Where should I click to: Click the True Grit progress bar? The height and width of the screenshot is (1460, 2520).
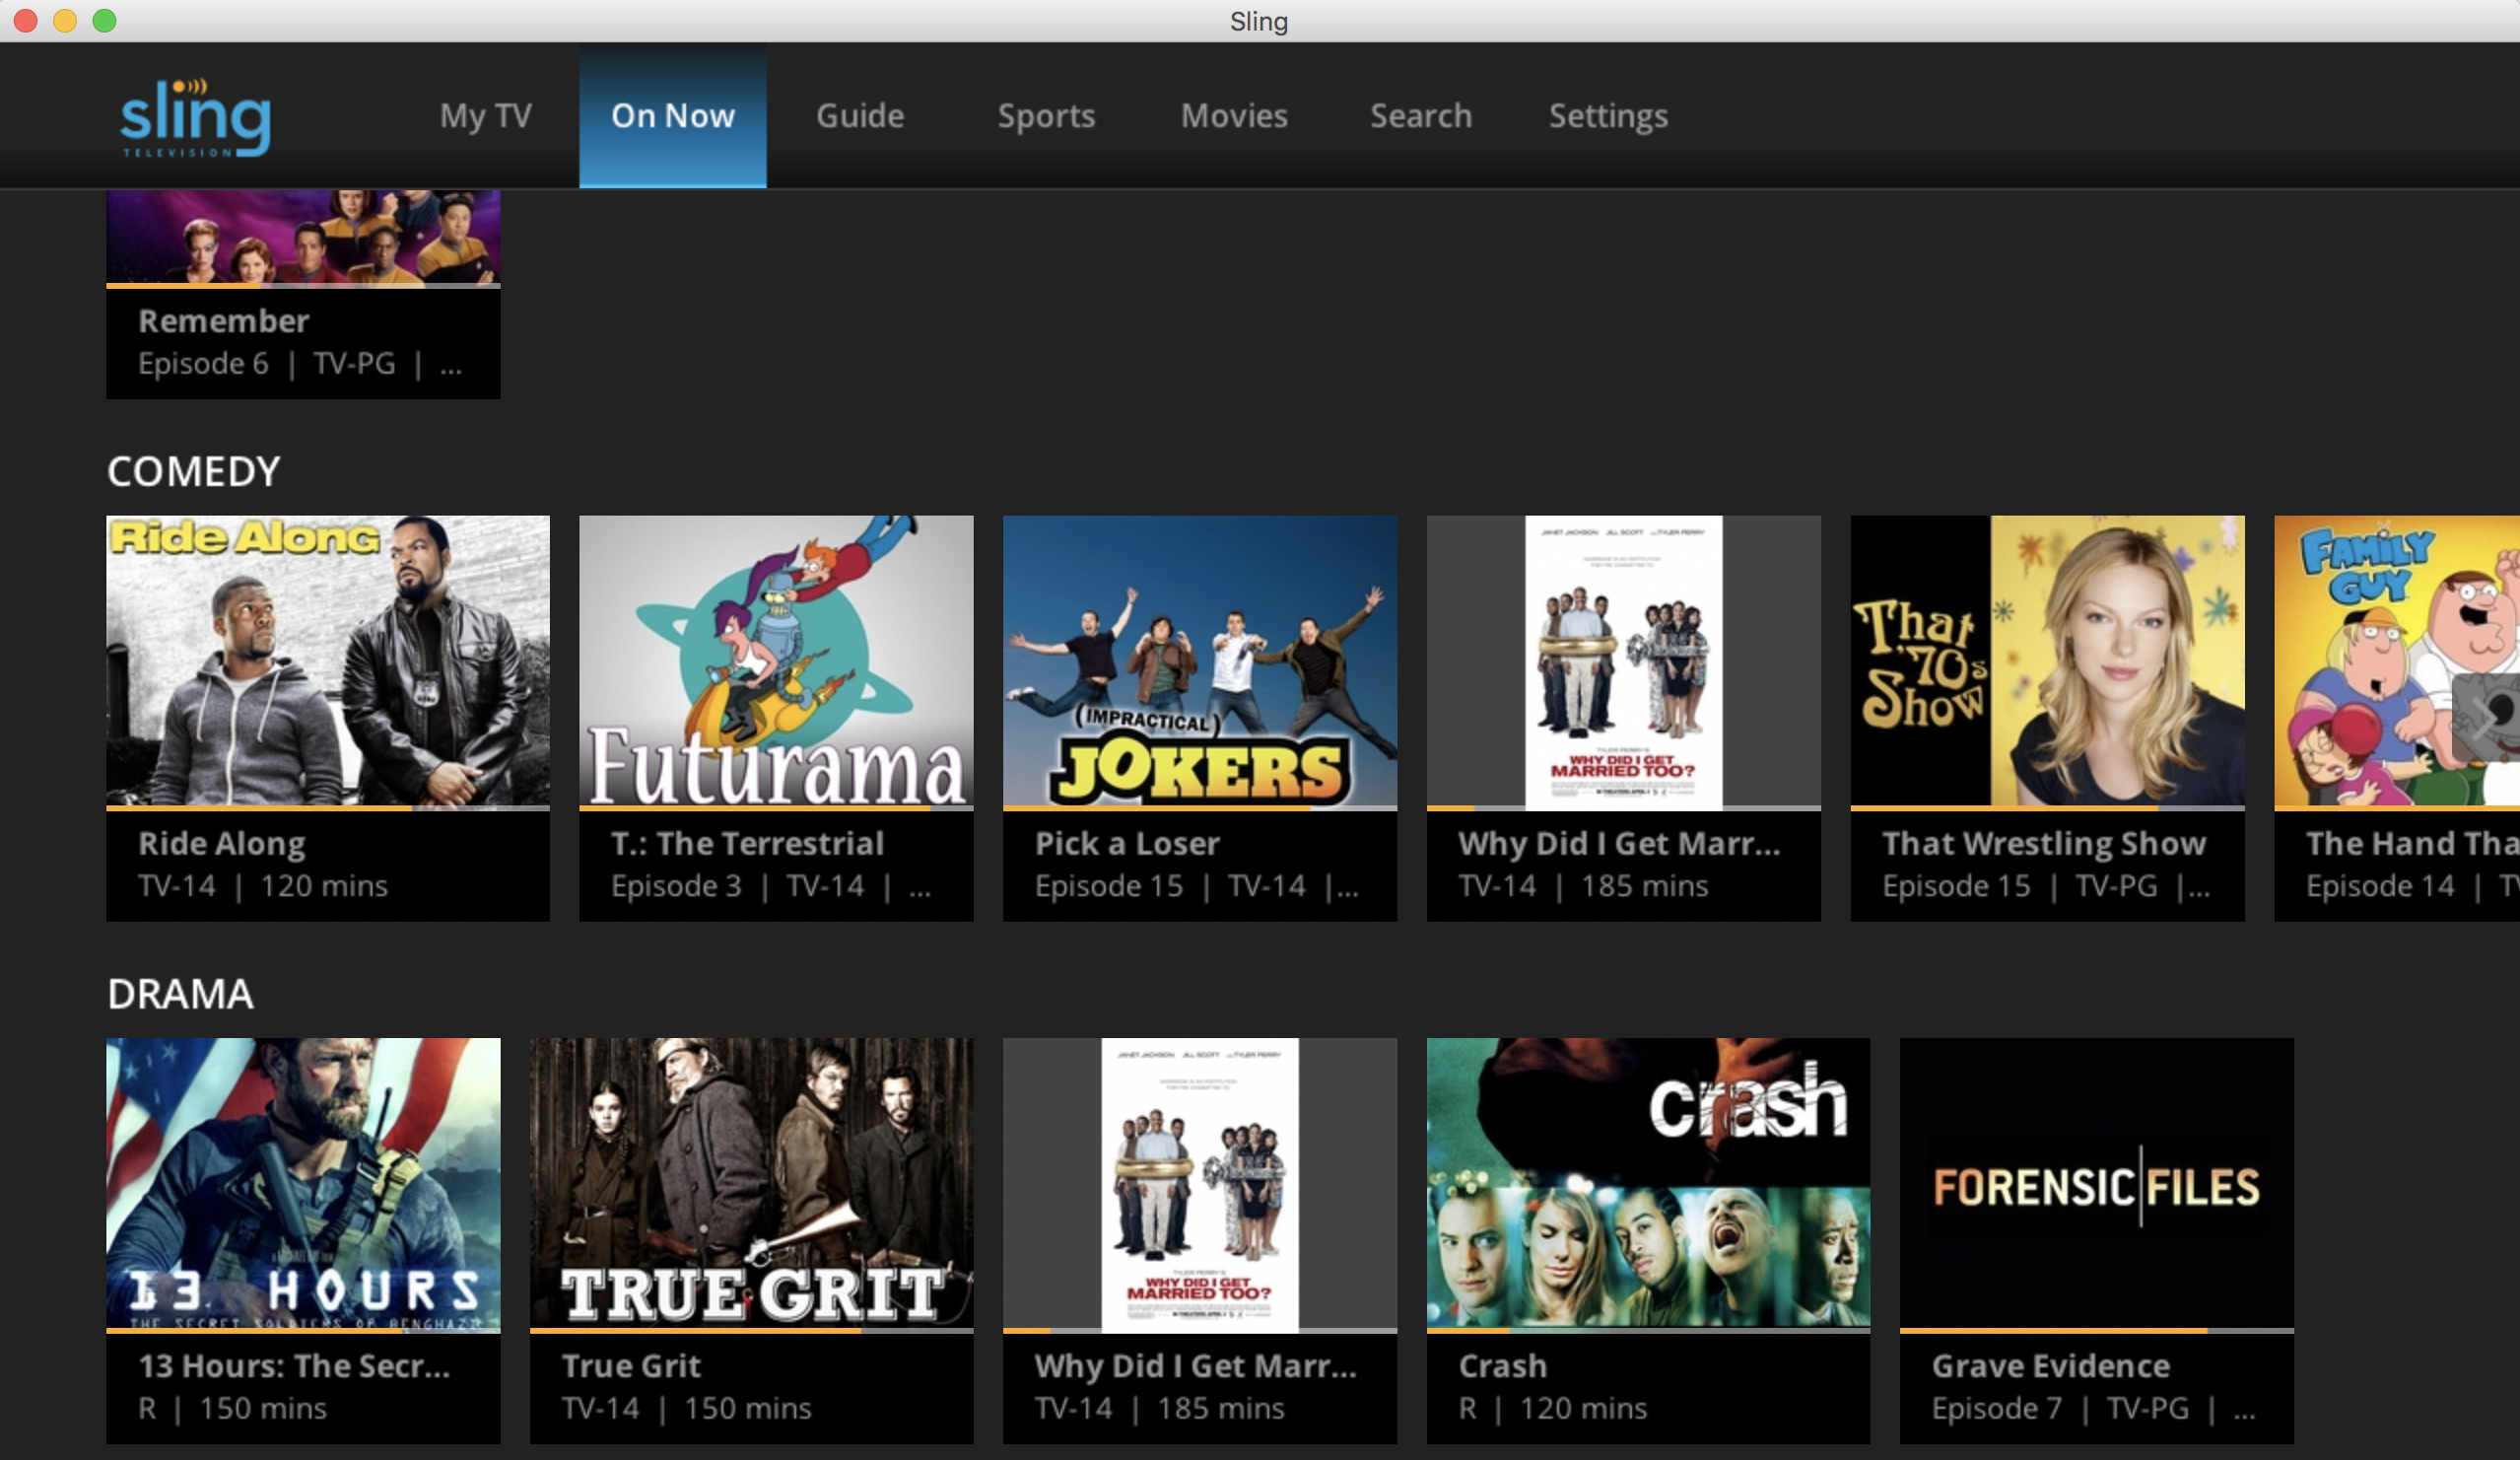(751, 1331)
